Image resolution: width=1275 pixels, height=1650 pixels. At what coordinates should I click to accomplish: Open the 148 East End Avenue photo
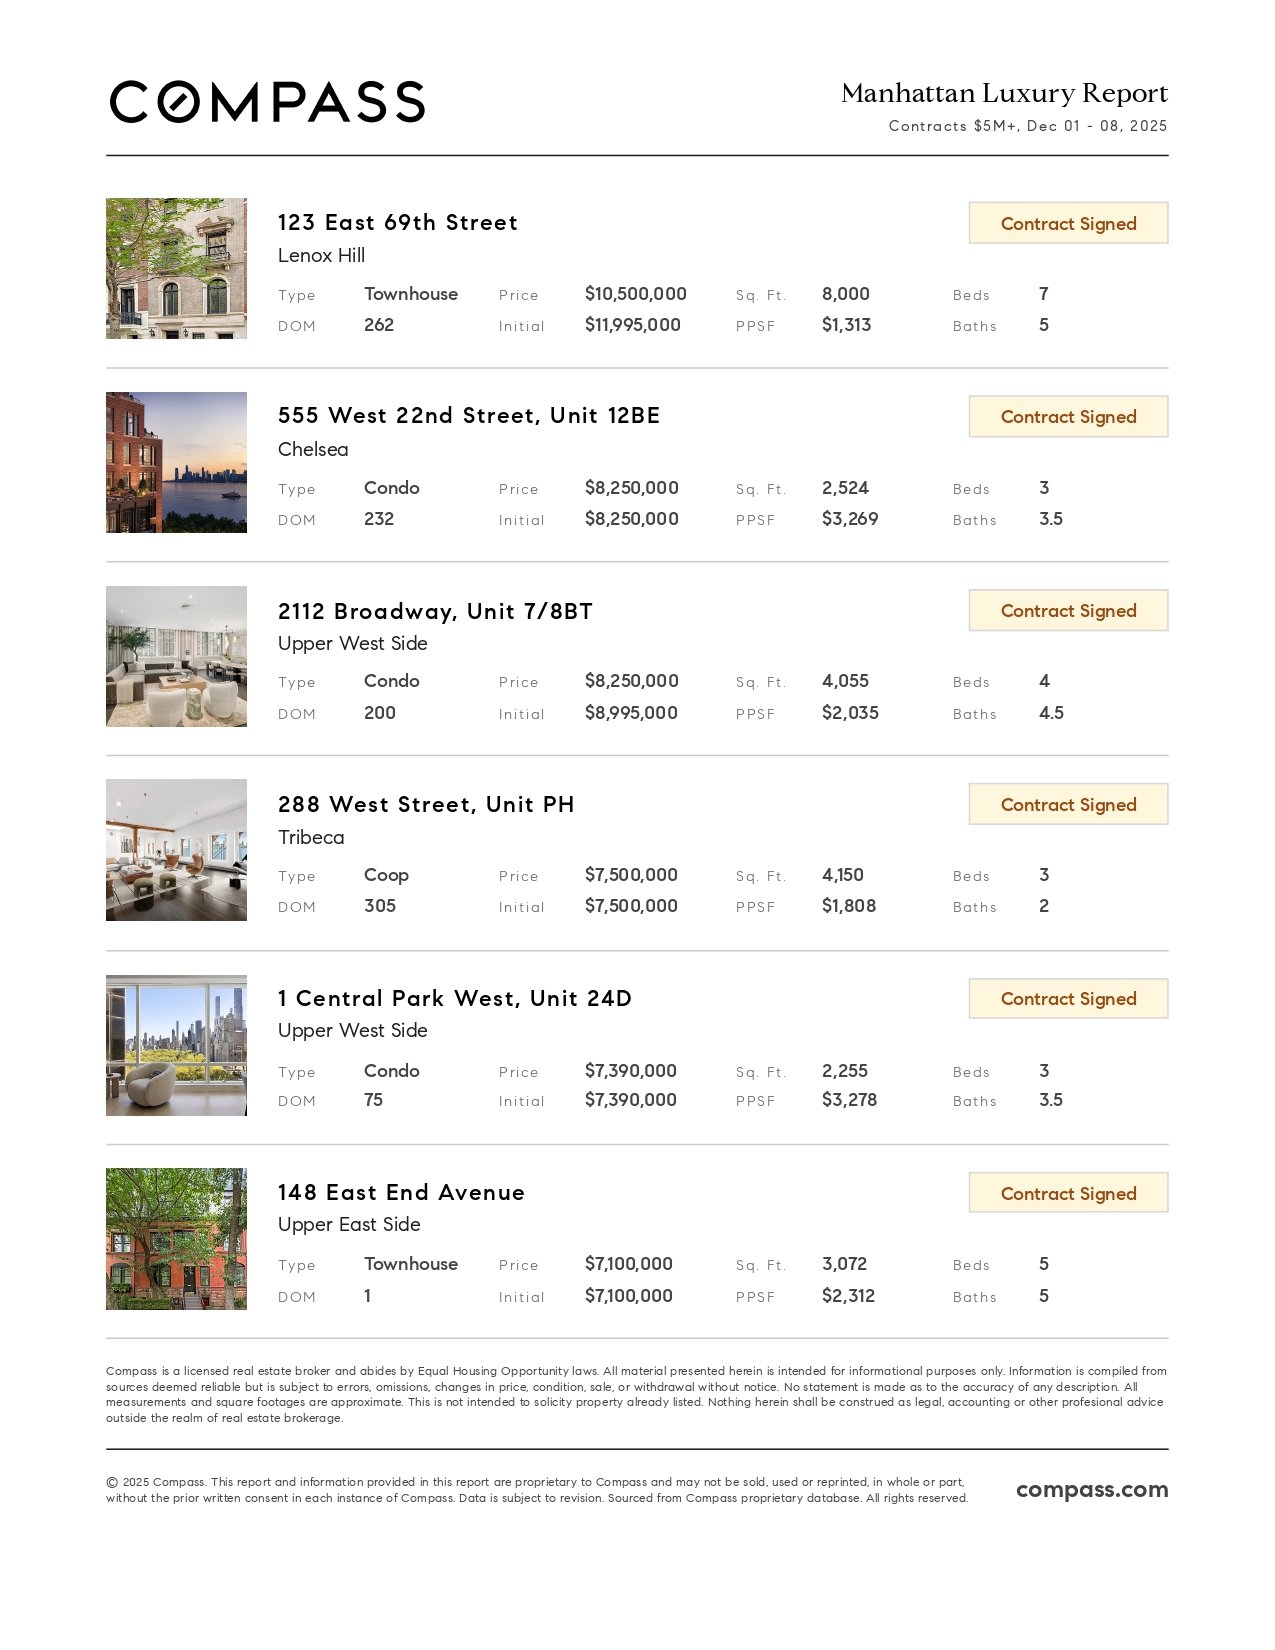pos(176,1239)
